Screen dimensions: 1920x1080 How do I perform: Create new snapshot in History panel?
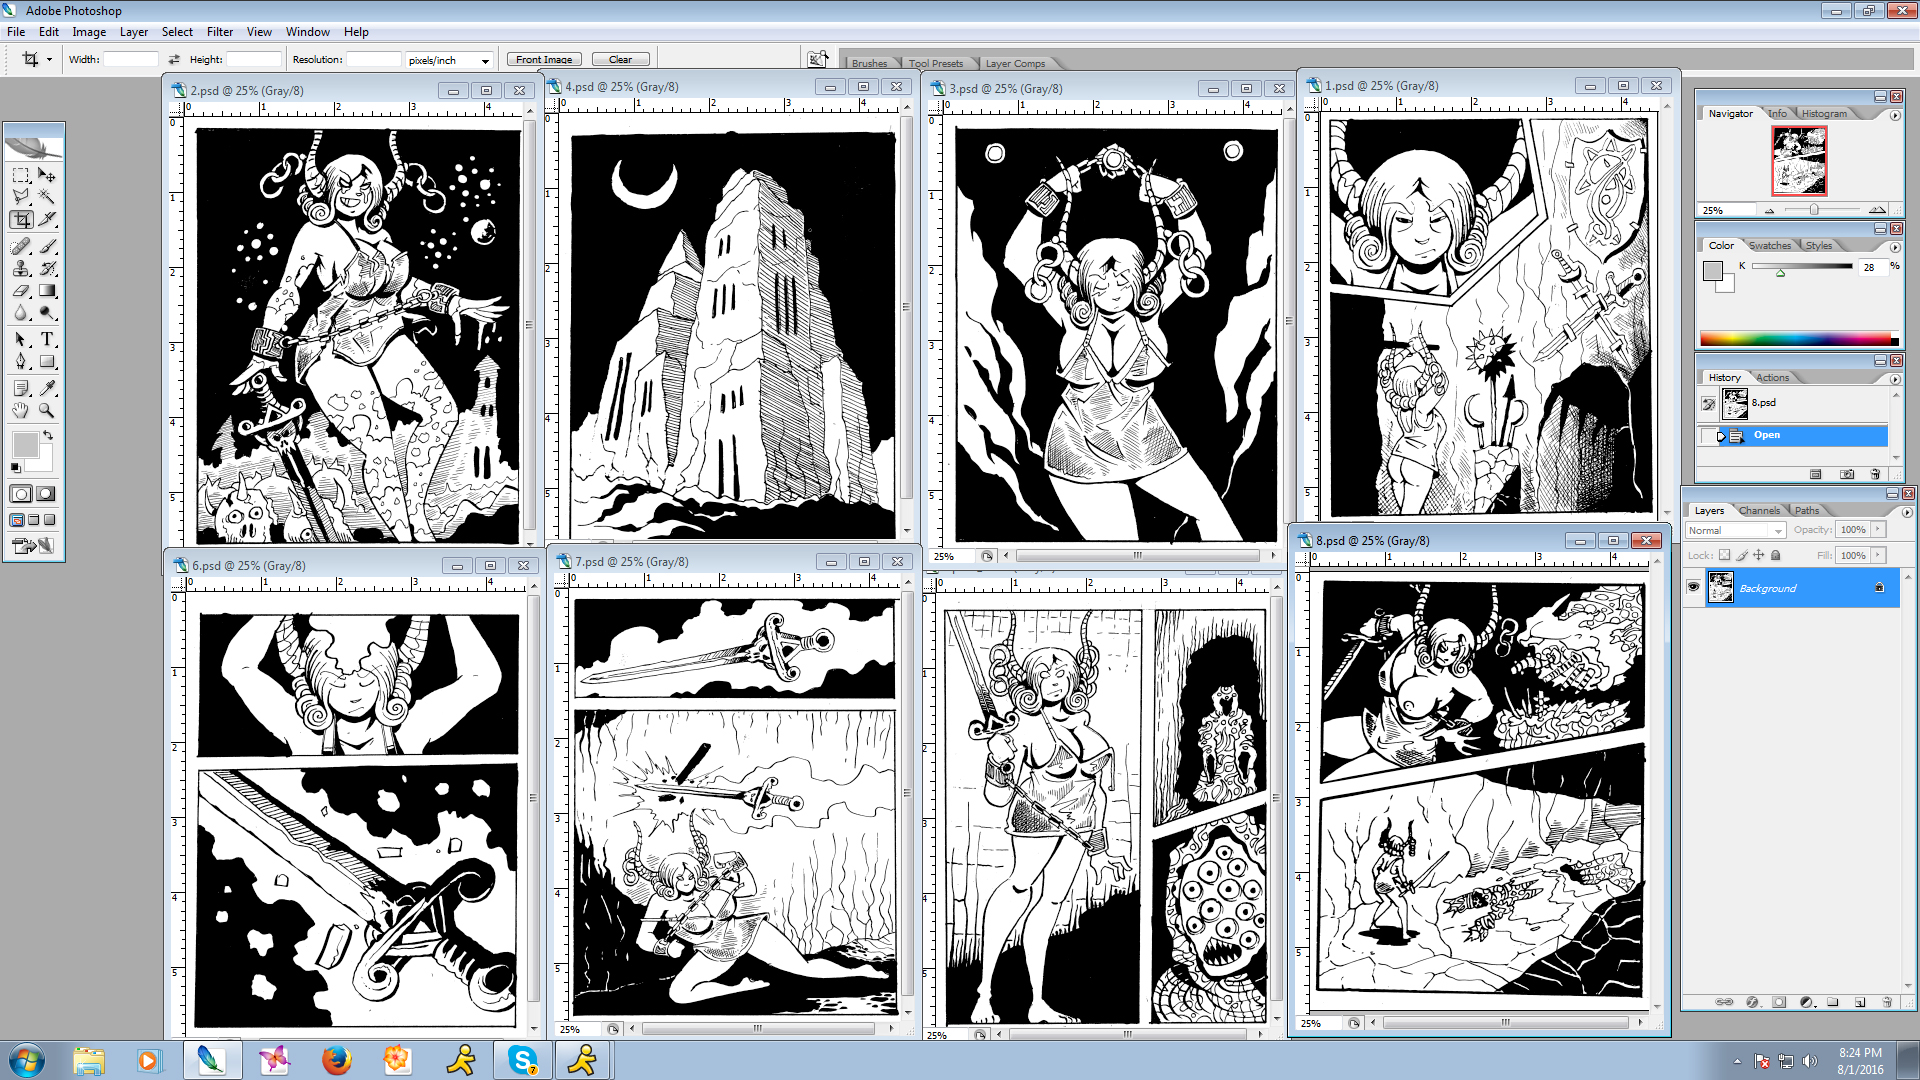coord(1846,474)
